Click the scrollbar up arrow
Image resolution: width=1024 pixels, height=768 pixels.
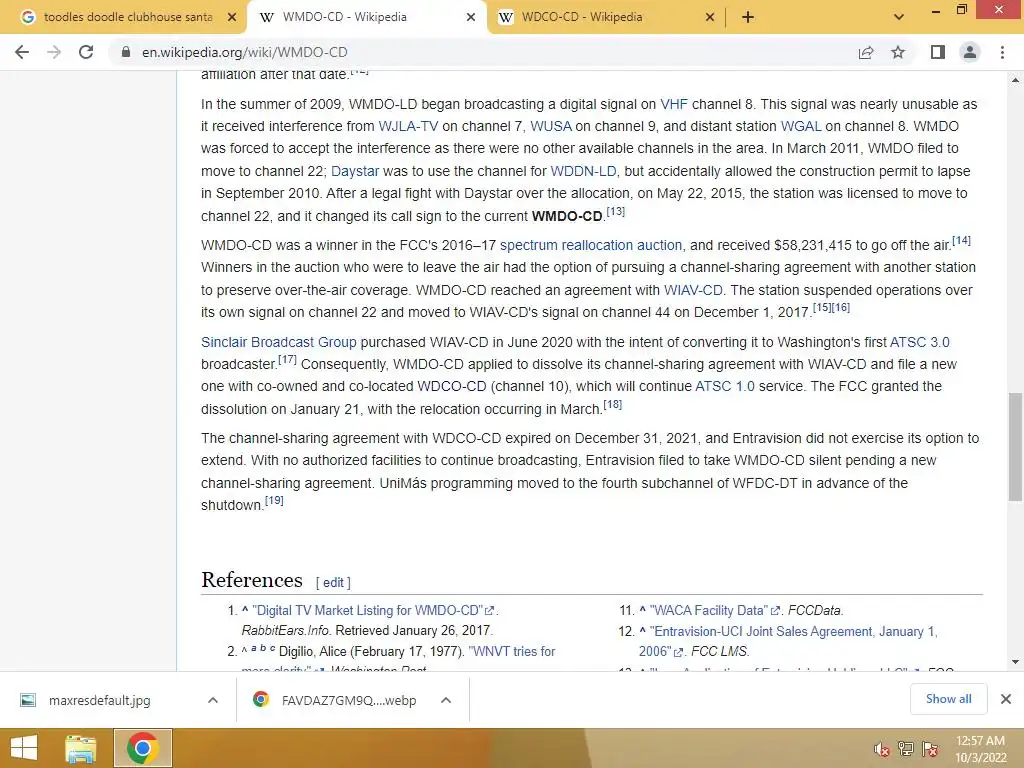[1015, 80]
